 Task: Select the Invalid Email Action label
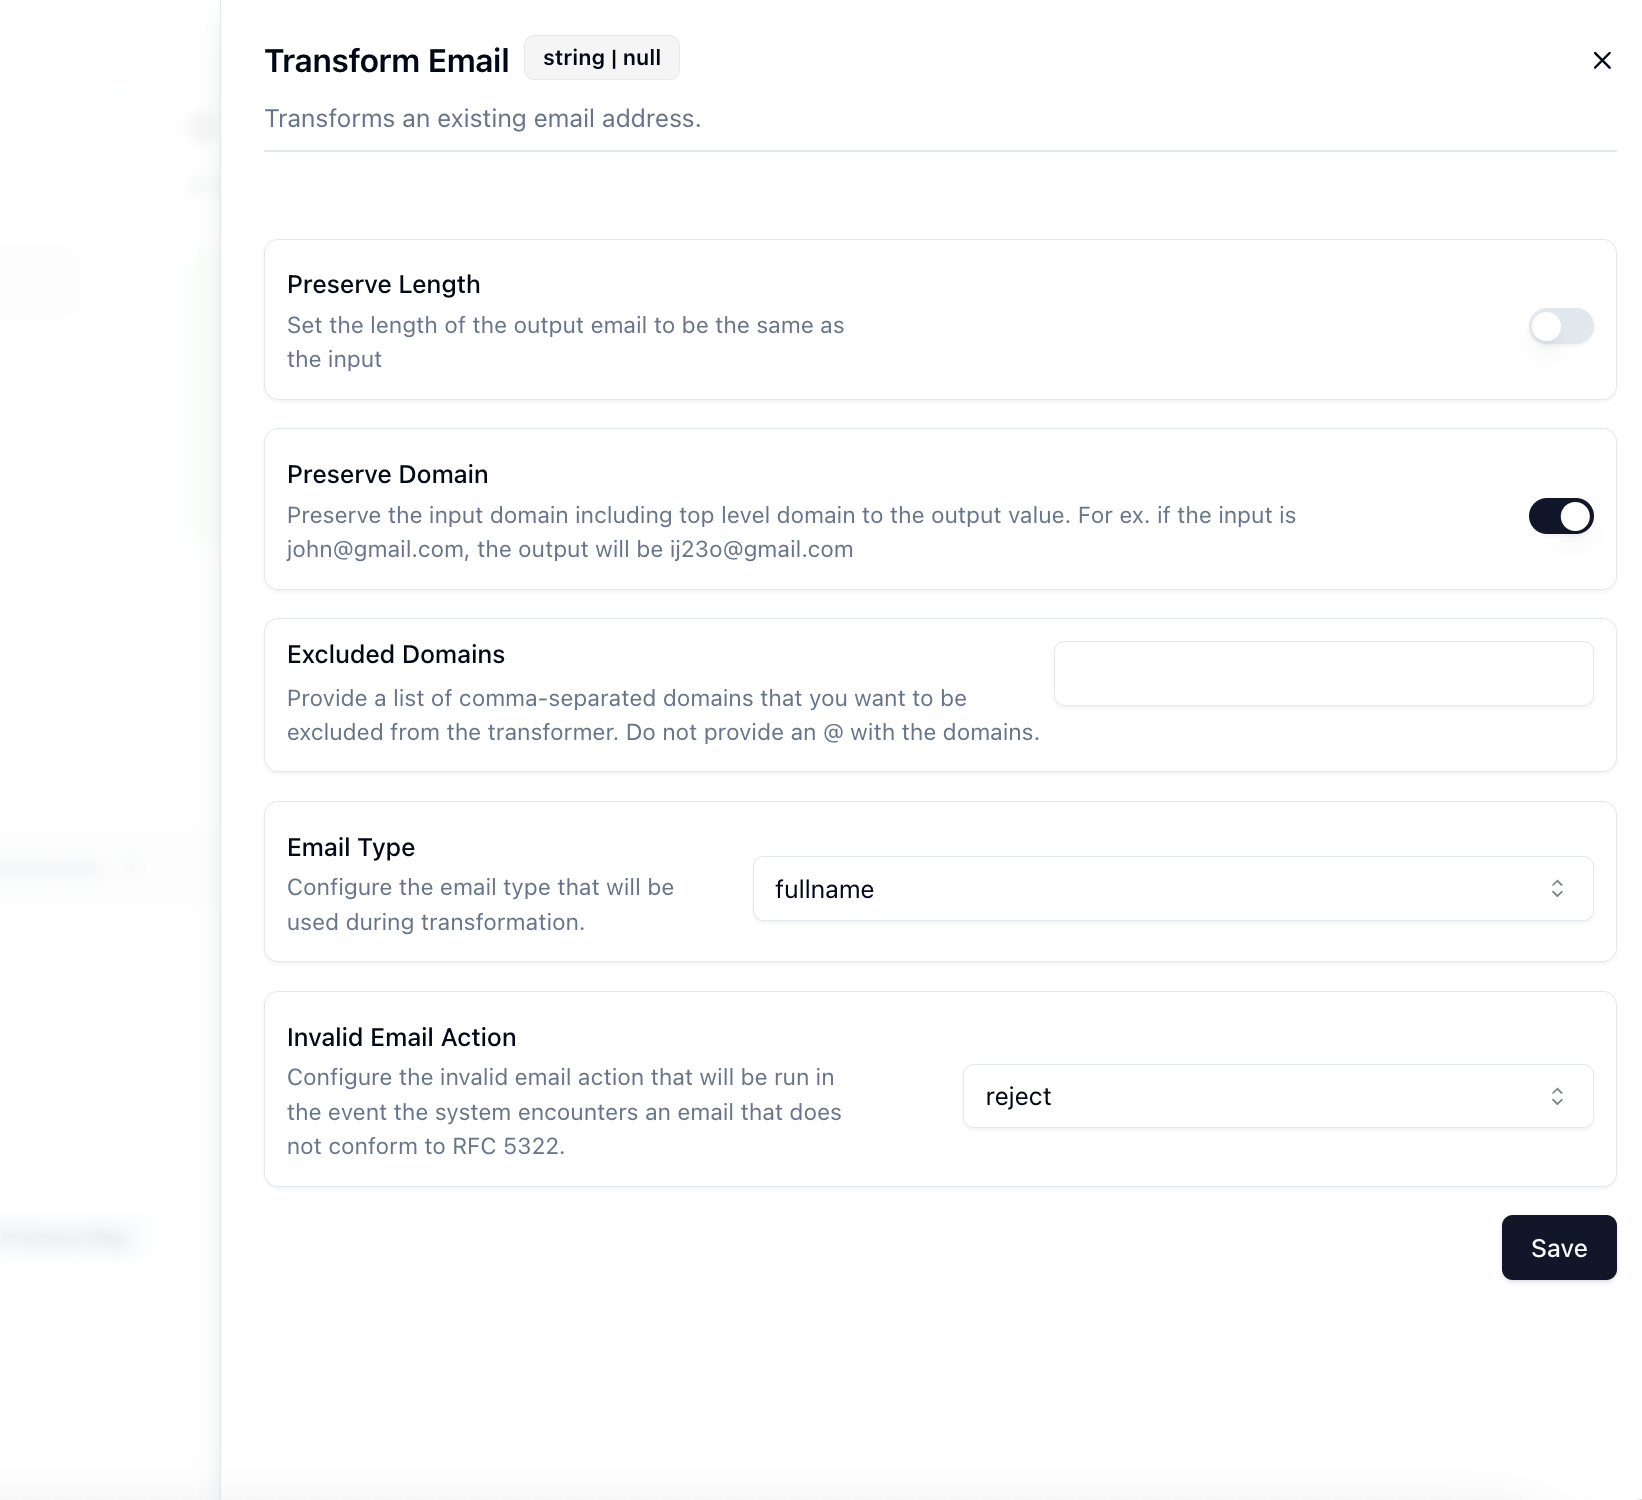pos(402,1037)
